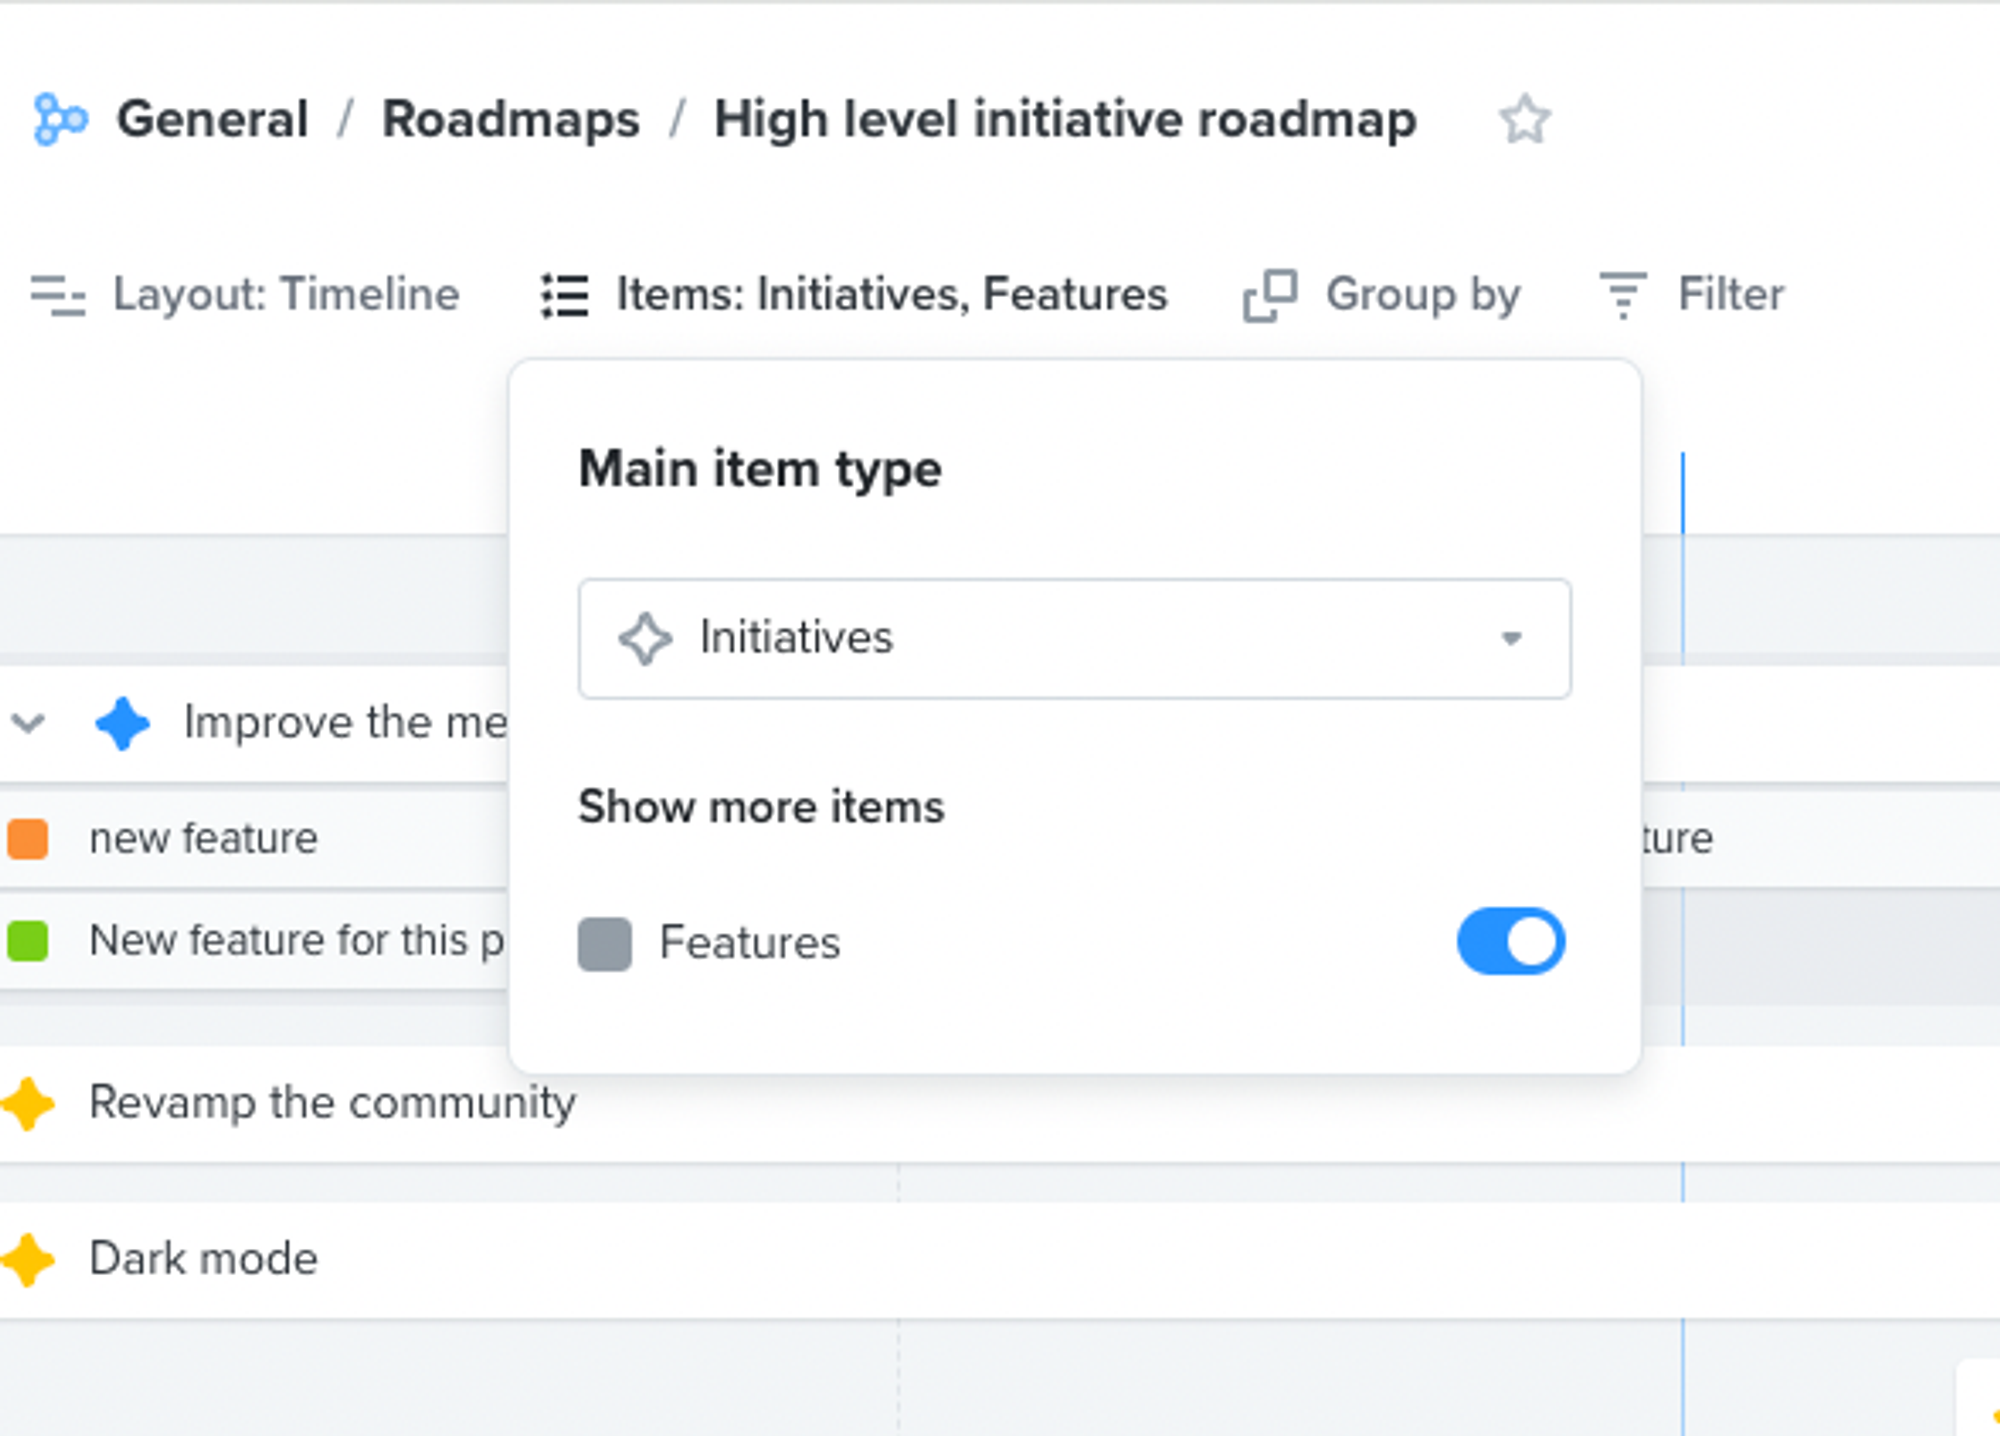
Task: Click the Items list icon in toolbar
Action: [563, 294]
